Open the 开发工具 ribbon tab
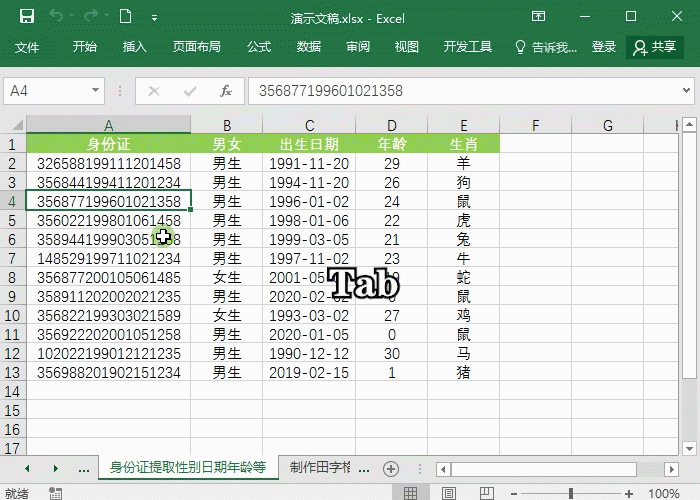The image size is (700, 500). tap(467, 47)
